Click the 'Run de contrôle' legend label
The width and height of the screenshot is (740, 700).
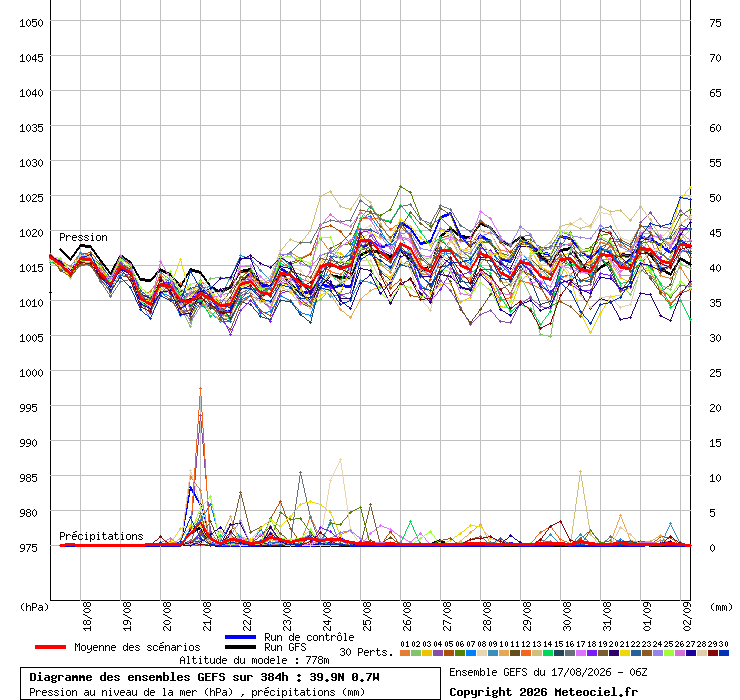[x=309, y=637]
